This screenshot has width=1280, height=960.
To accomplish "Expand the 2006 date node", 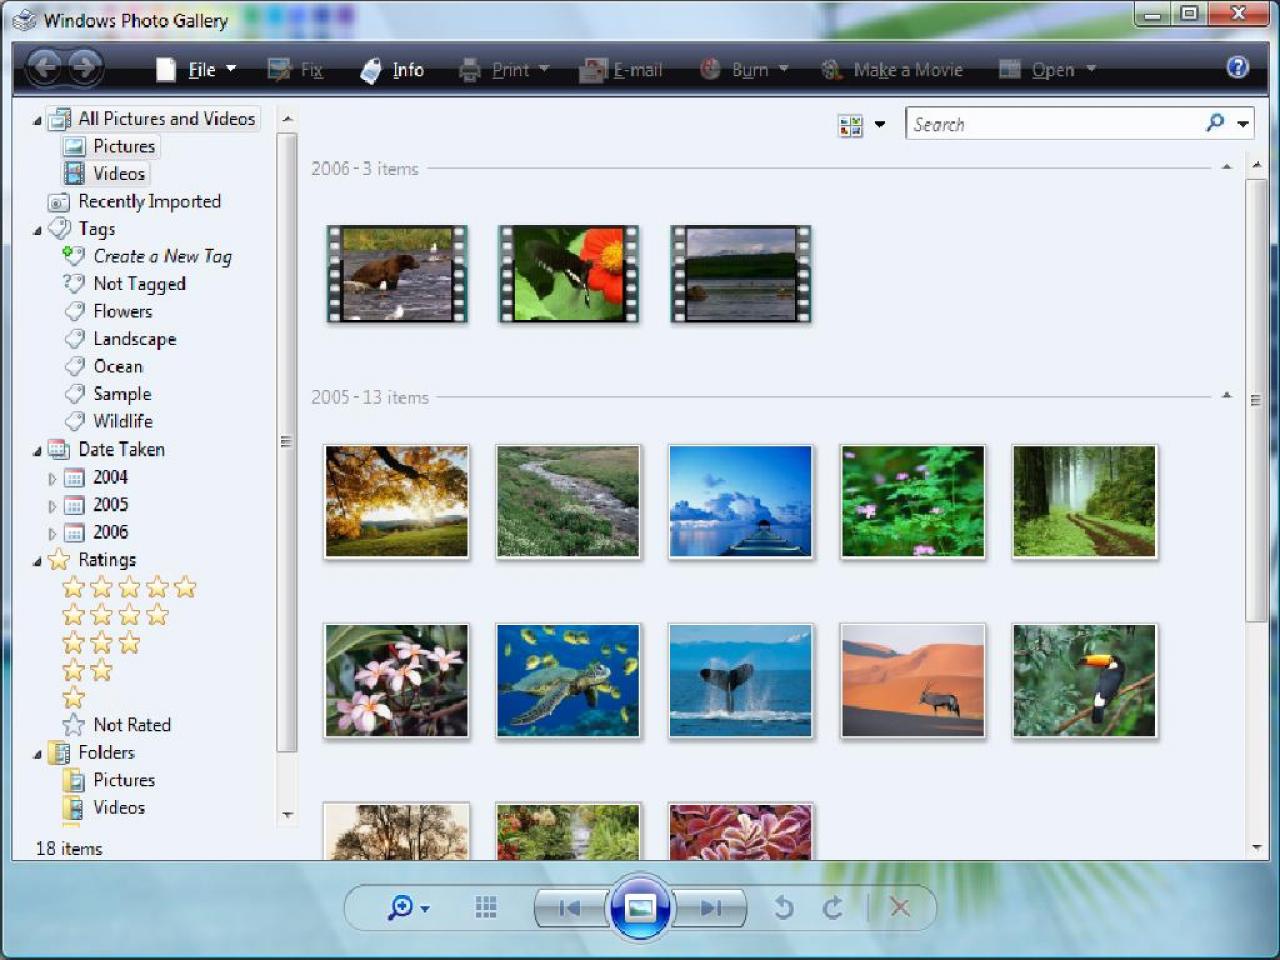I will [x=52, y=533].
